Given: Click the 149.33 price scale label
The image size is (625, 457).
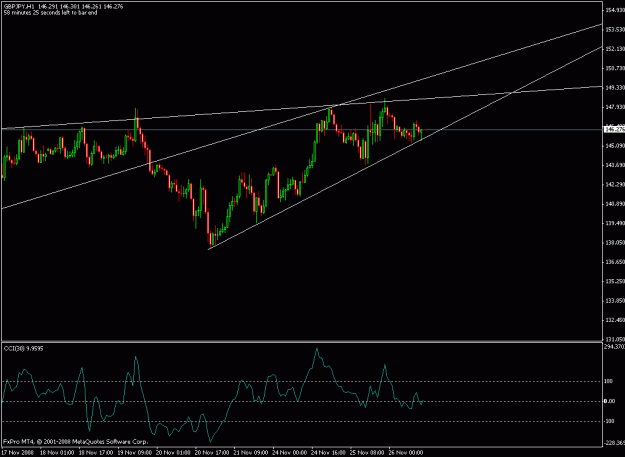Looking at the screenshot, I should (615, 87).
